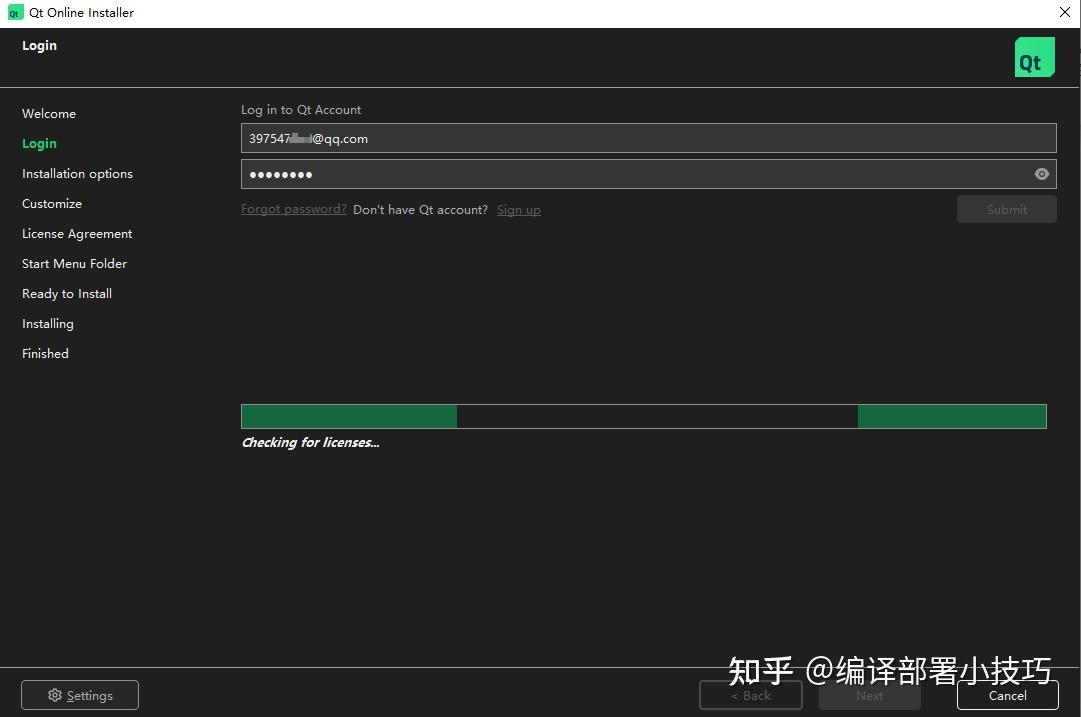Select the Login step in sidebar
The height and width of the screenshot is (717, 1081).
[x=39, y=143]
